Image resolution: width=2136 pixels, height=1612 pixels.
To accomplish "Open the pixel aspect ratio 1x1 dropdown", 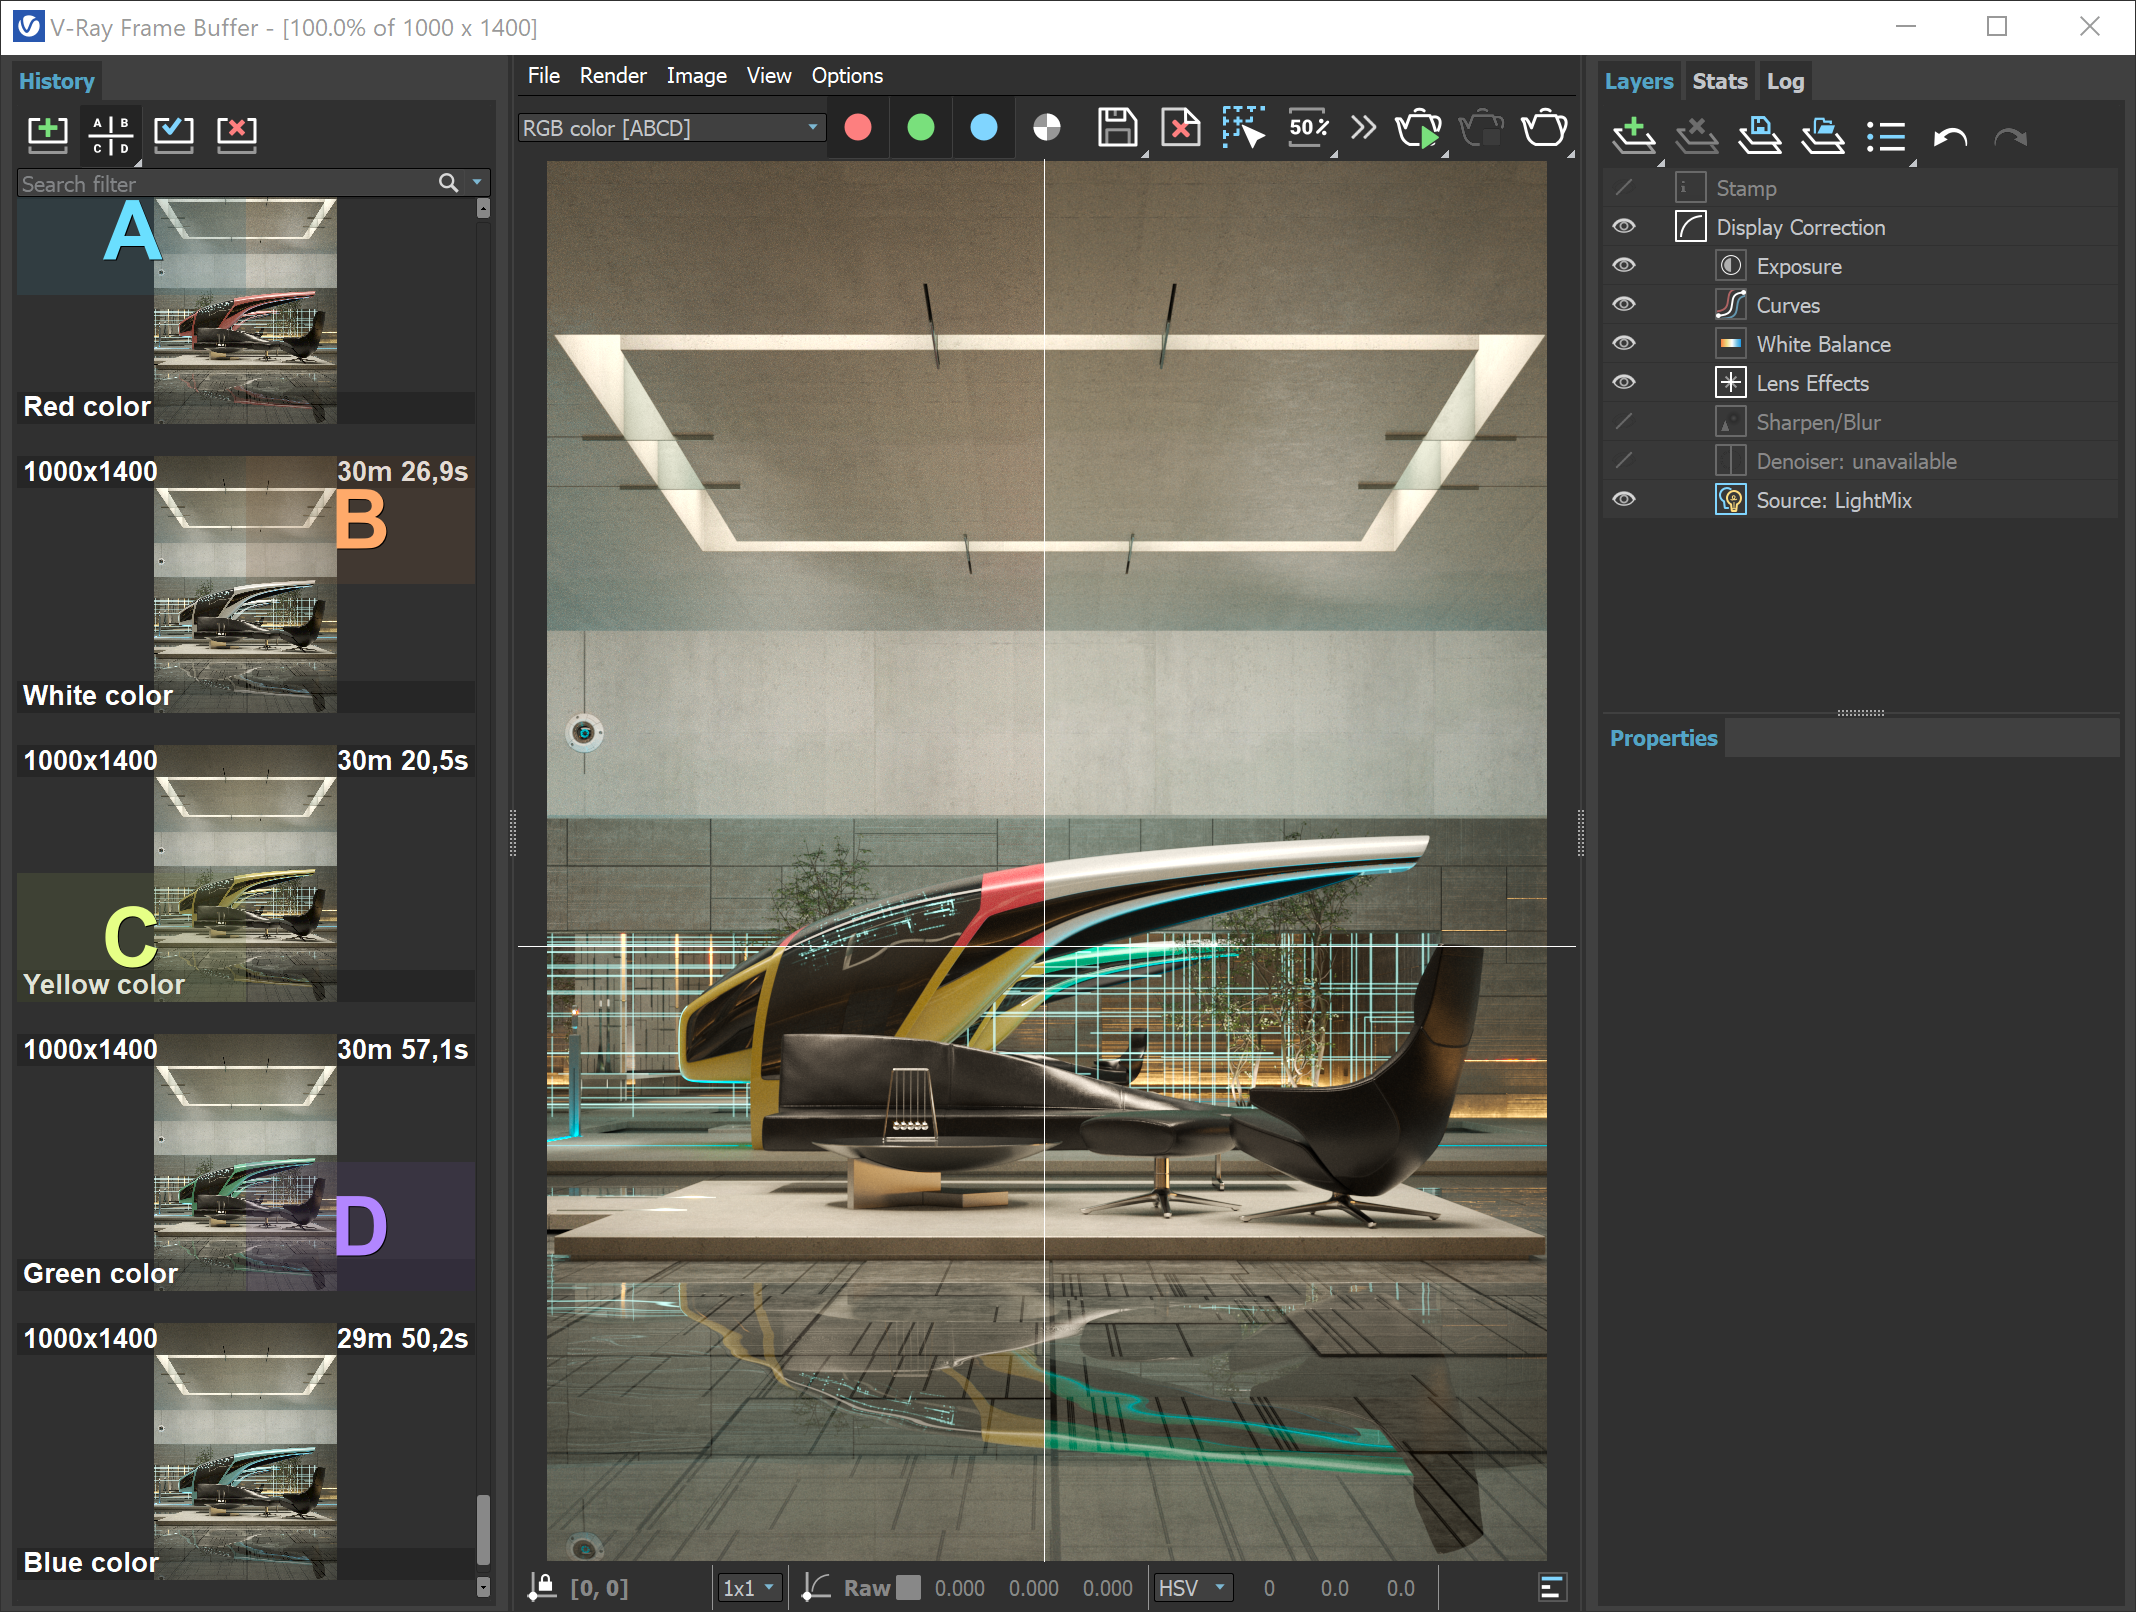I will pyautogui.click(x=748, y=1587).
